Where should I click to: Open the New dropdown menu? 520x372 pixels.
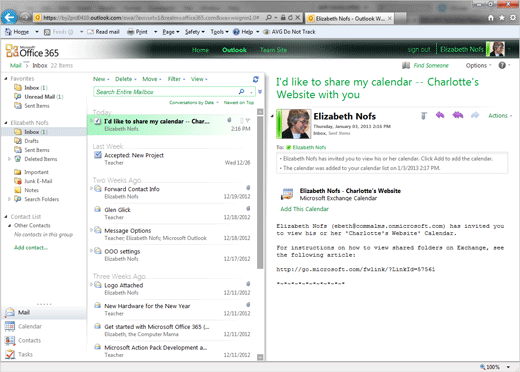click(x=101, y=79)
